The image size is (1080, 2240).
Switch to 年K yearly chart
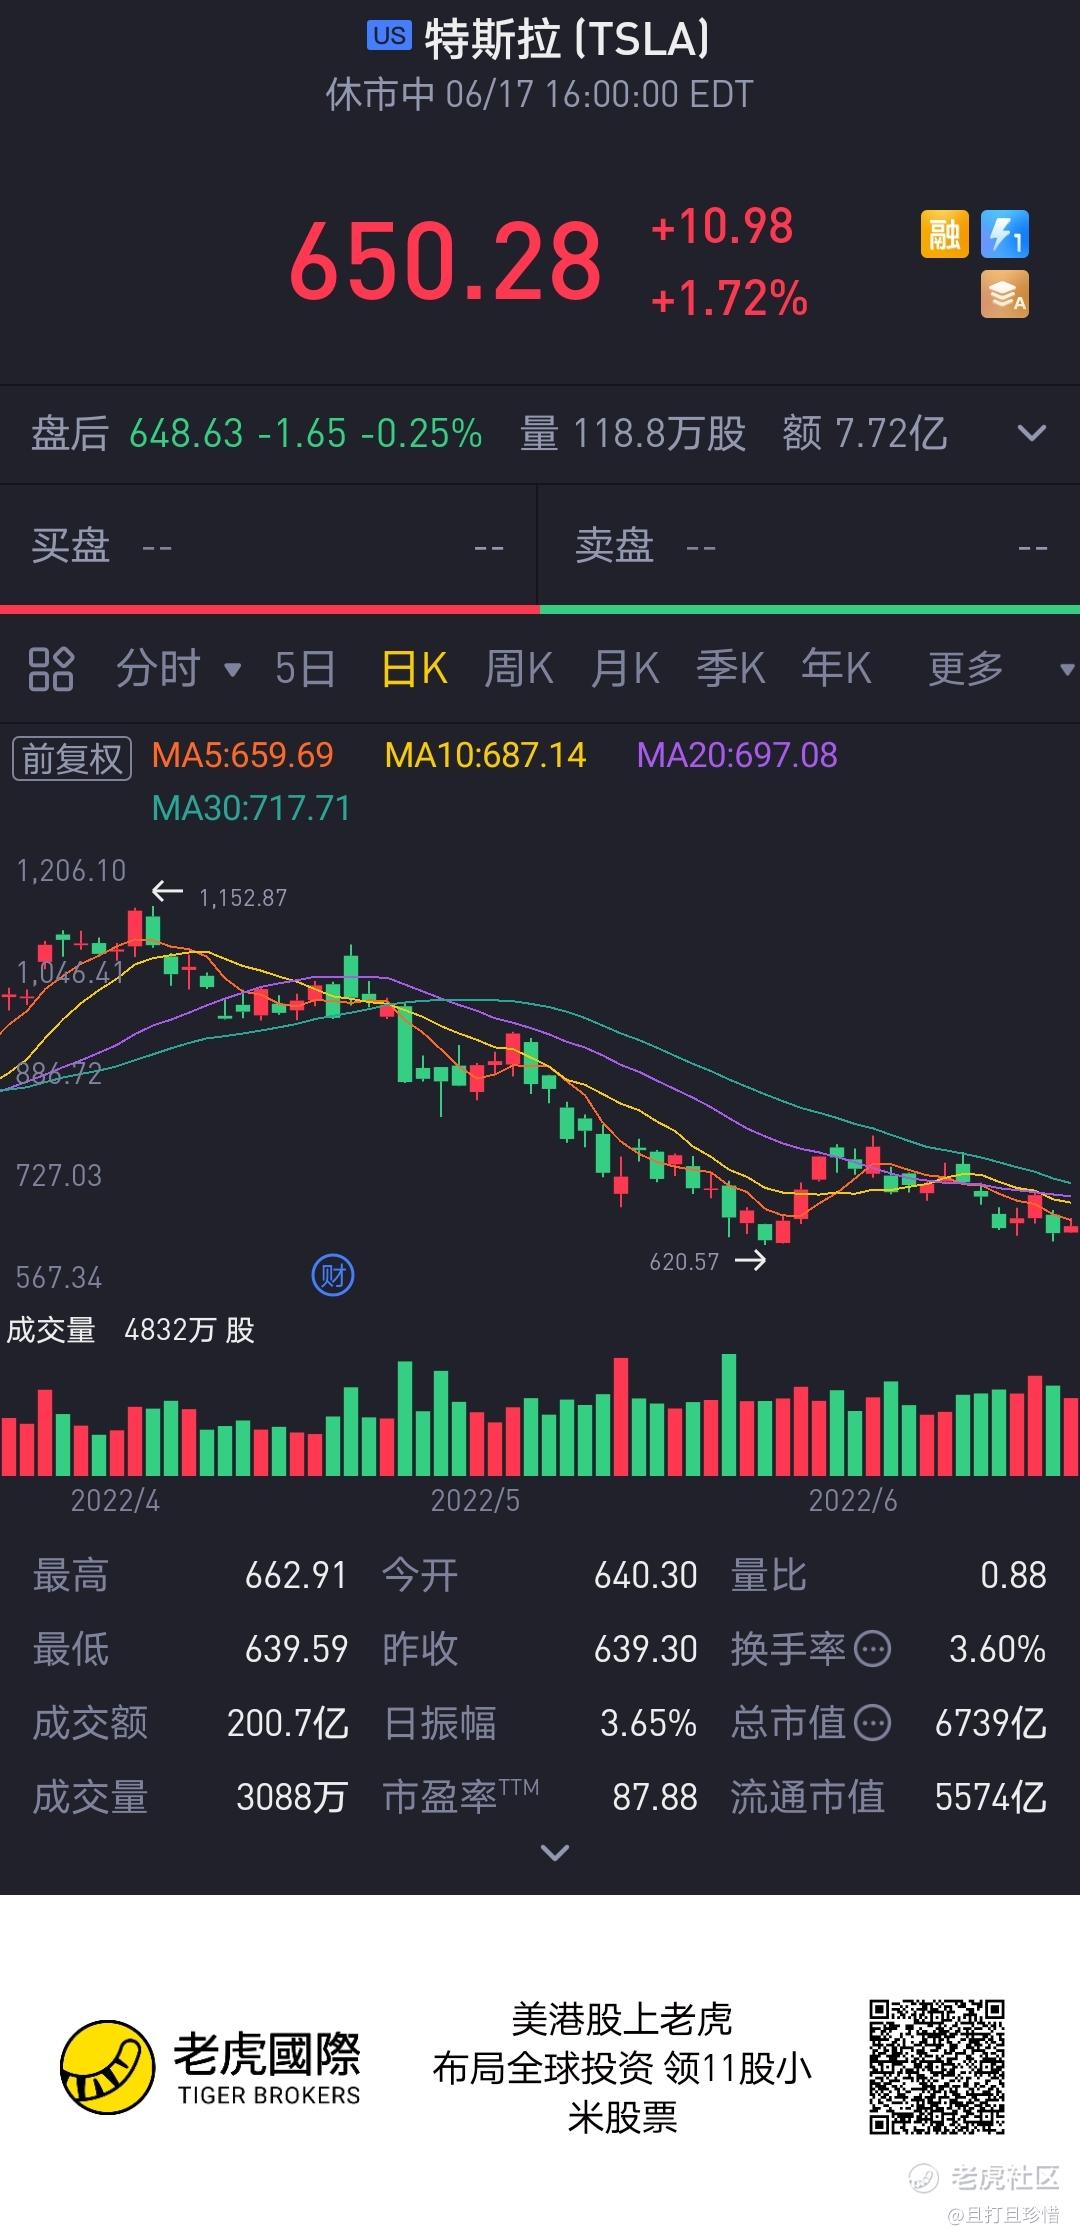(x=837, y=669)
